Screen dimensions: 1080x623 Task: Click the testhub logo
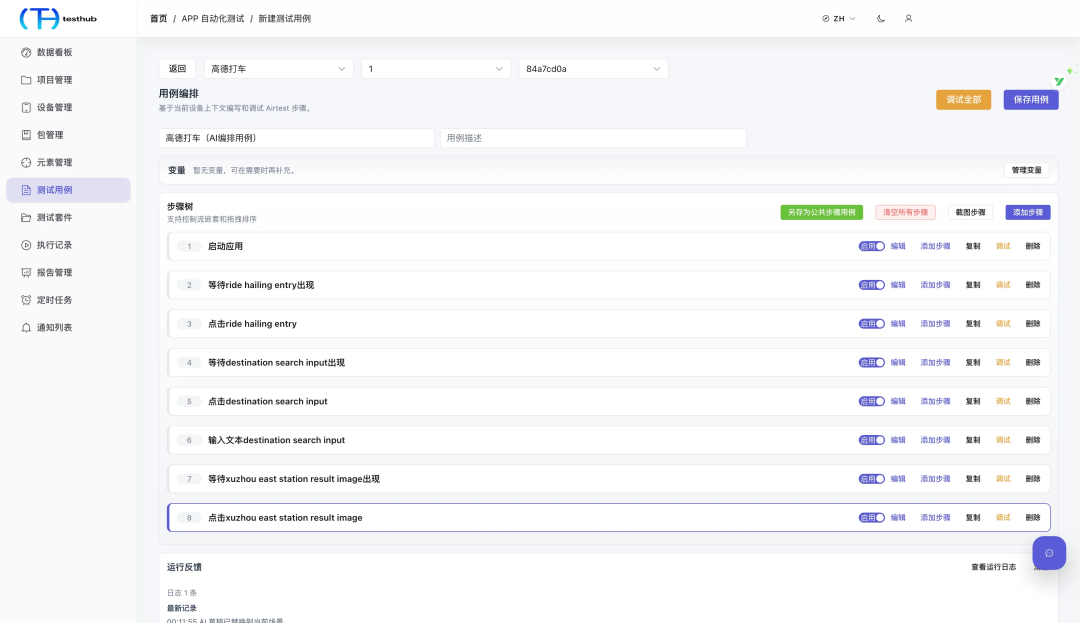coord(59,19)
